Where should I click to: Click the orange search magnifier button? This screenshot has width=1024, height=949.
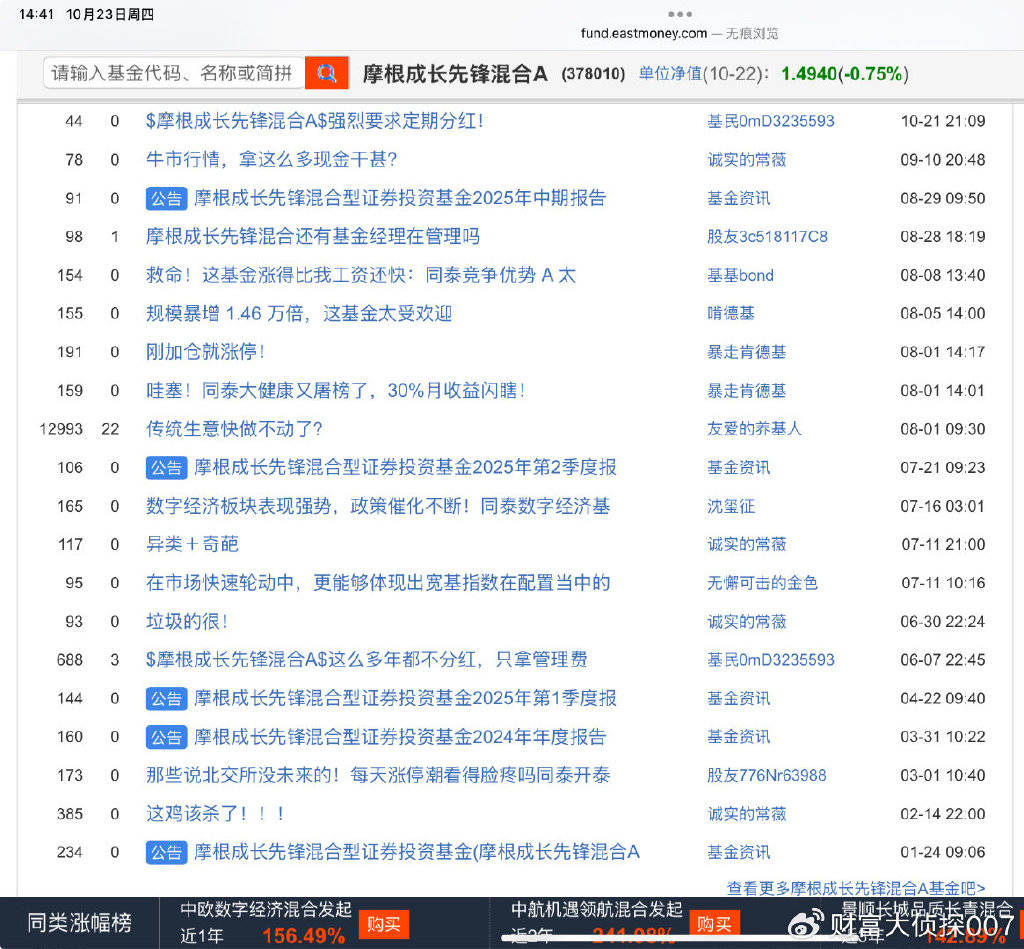pyautogui.click(x=326, y=73)
